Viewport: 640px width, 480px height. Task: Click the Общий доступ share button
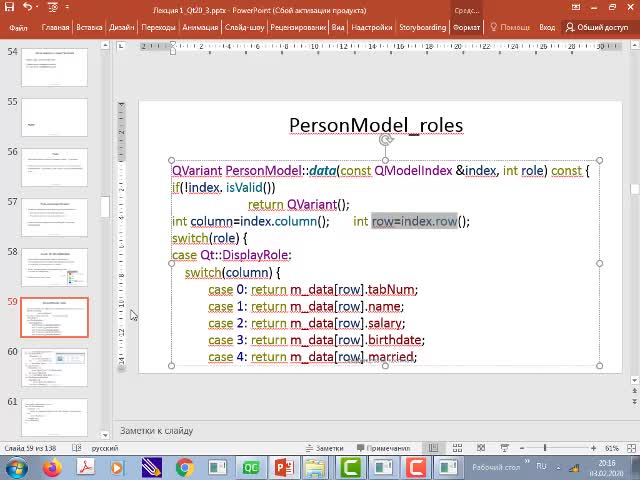click(x=597, y=27)
